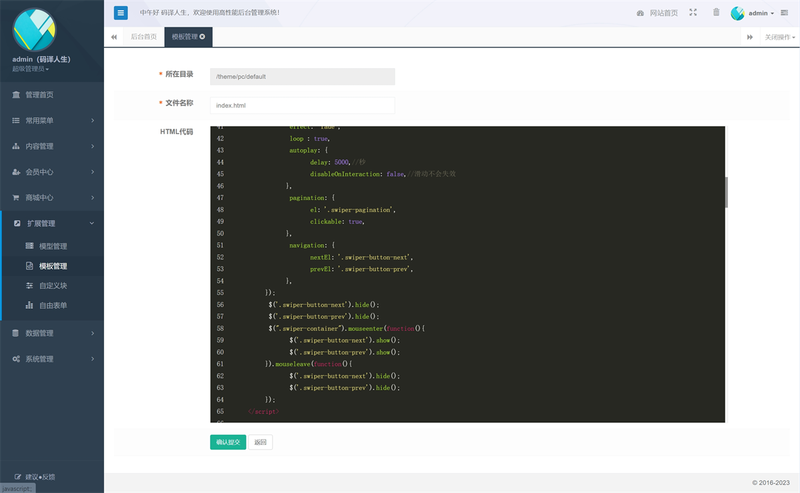Image resolution: width=800 pixels, height=493 pixels.
Task: Click the 确认提交 button
Action: click(x=228, y=442)
